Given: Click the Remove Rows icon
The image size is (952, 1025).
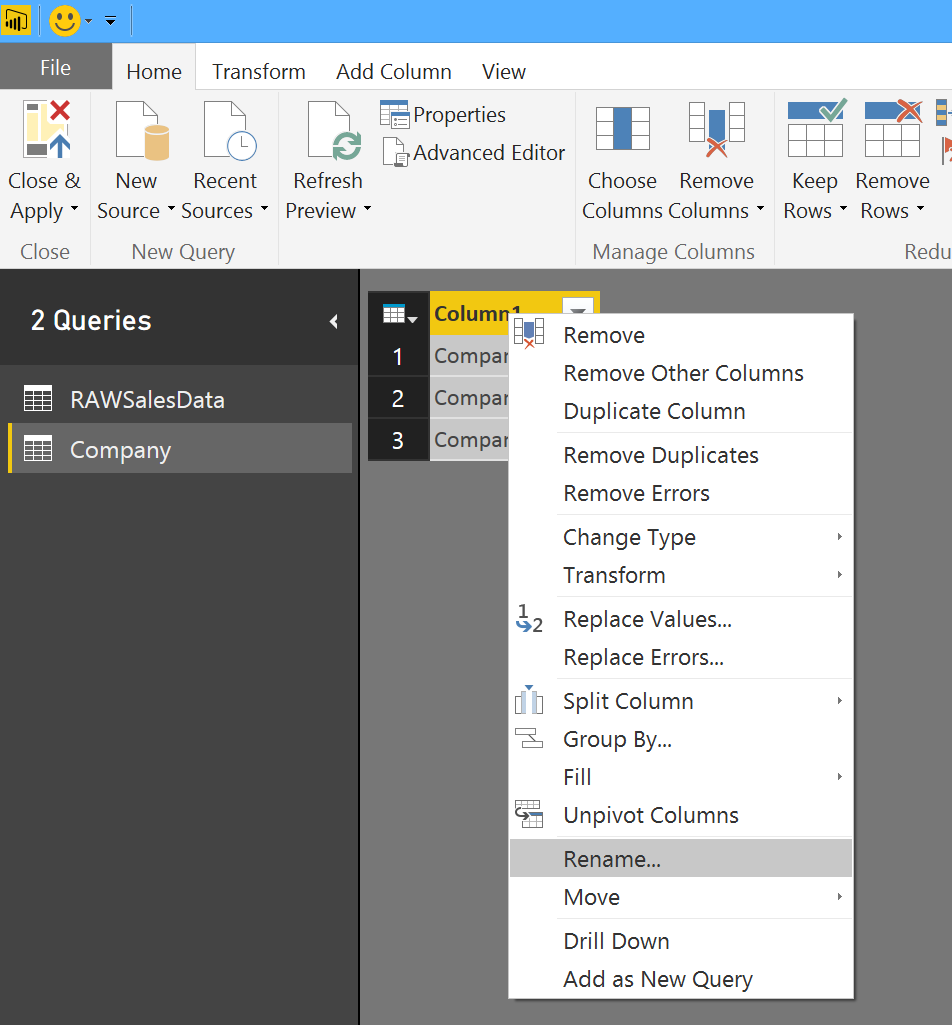Looking at the screenshot, I should [x=891, y=130].
